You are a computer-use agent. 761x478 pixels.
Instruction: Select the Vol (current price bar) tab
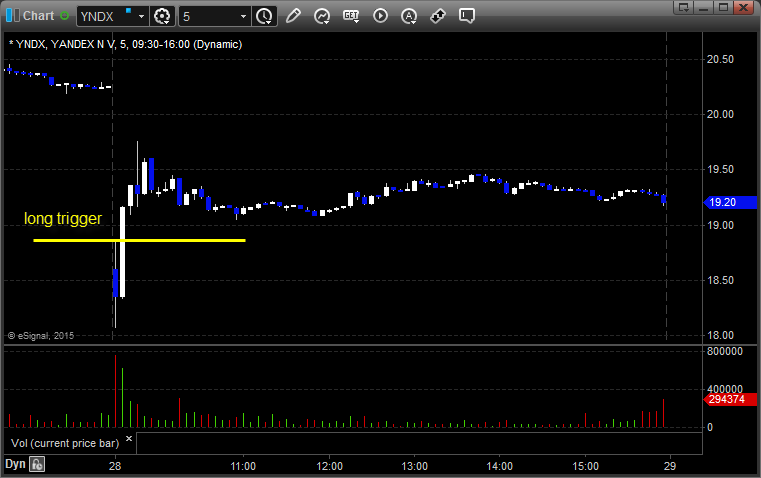coord(64,441)
